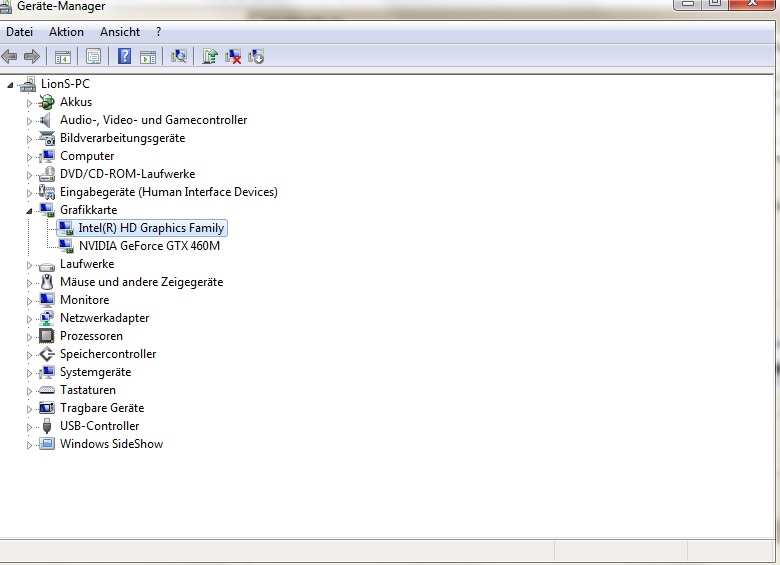Expand the Systemgeräte category
Viewport: 780px width, 565px height.
click(x=29, y=373)
